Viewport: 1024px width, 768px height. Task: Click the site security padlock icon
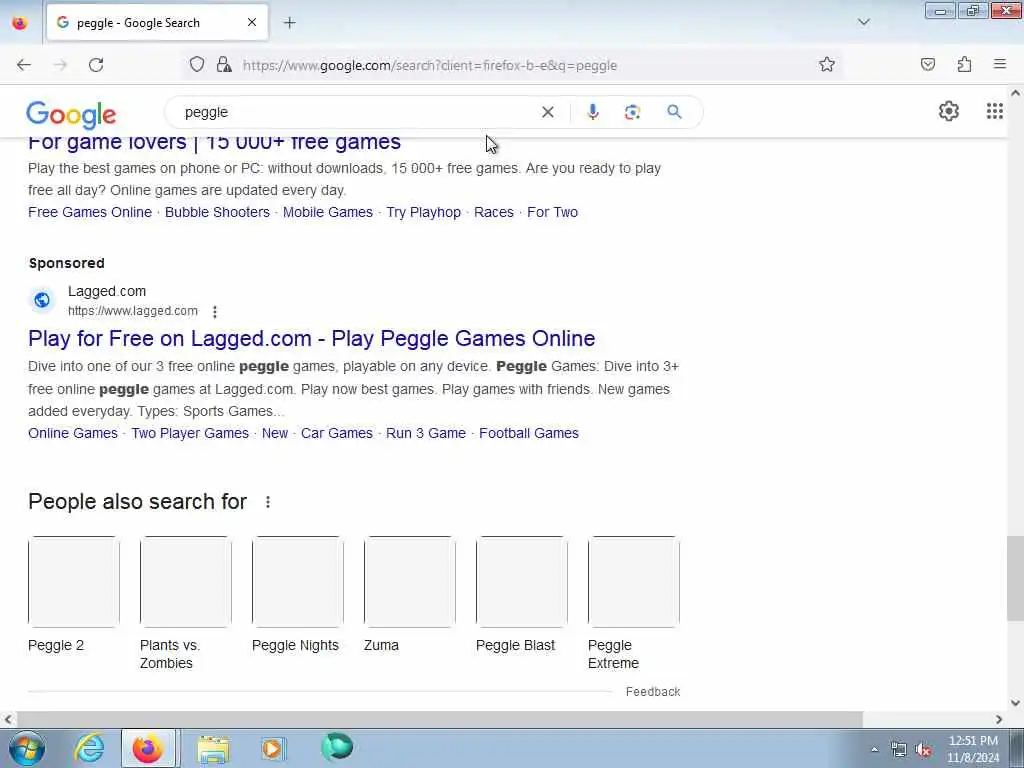tap(224, 65)
